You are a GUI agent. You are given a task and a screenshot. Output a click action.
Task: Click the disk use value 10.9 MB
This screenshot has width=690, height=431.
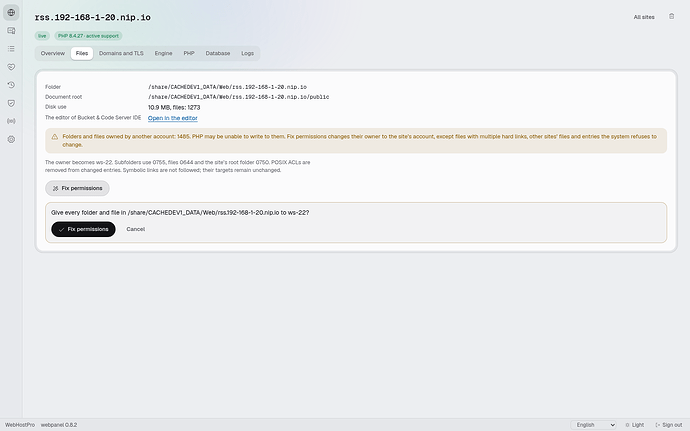(174, 107)
